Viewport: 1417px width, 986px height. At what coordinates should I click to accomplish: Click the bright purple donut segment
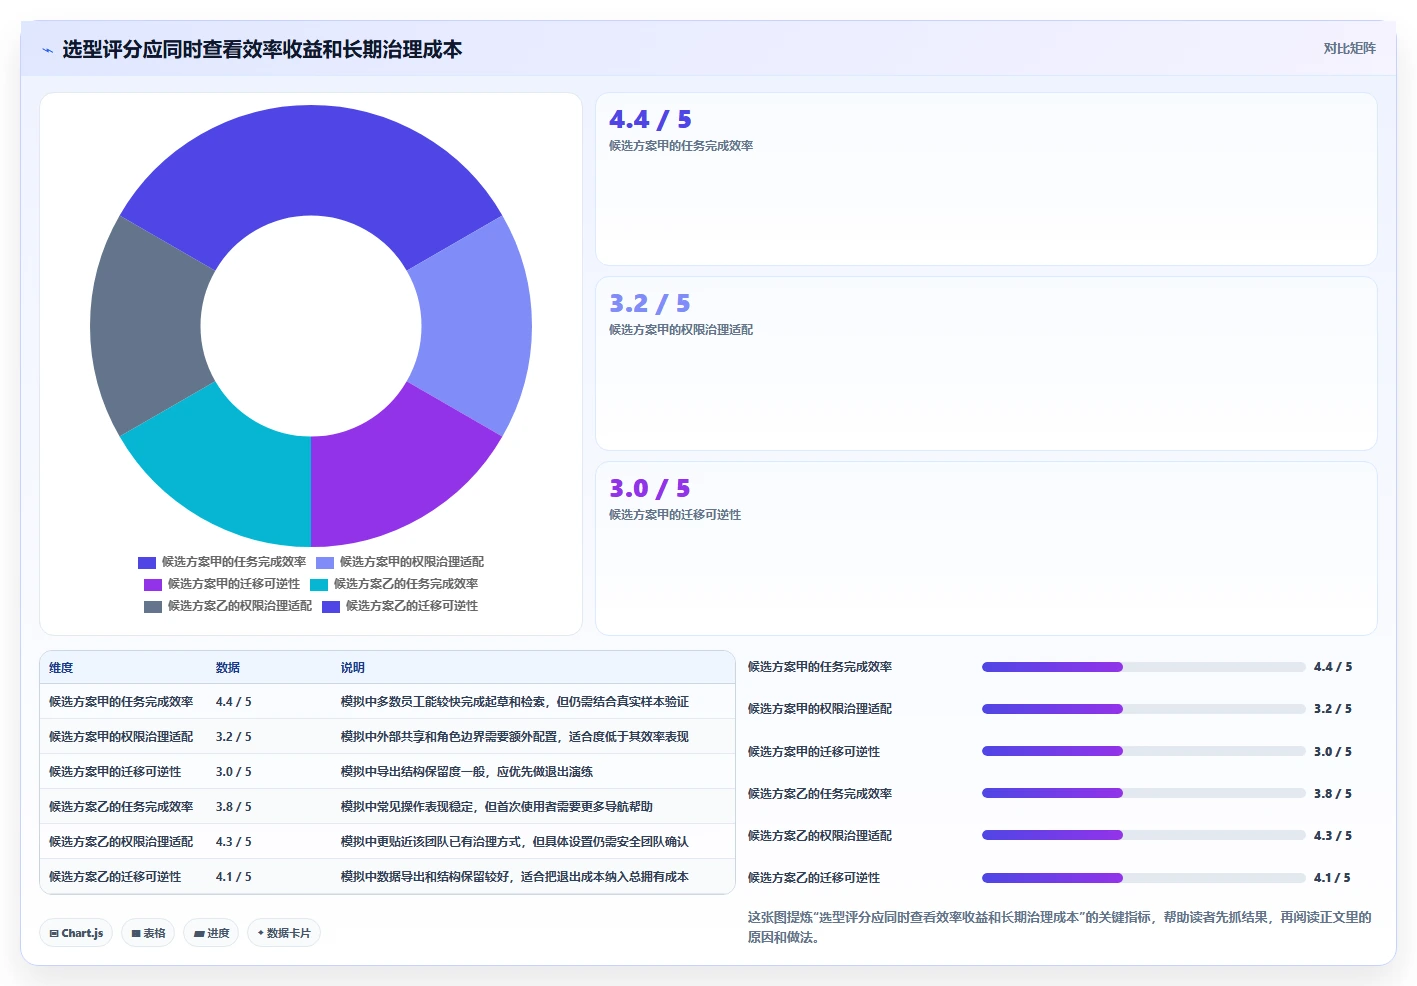394,470
